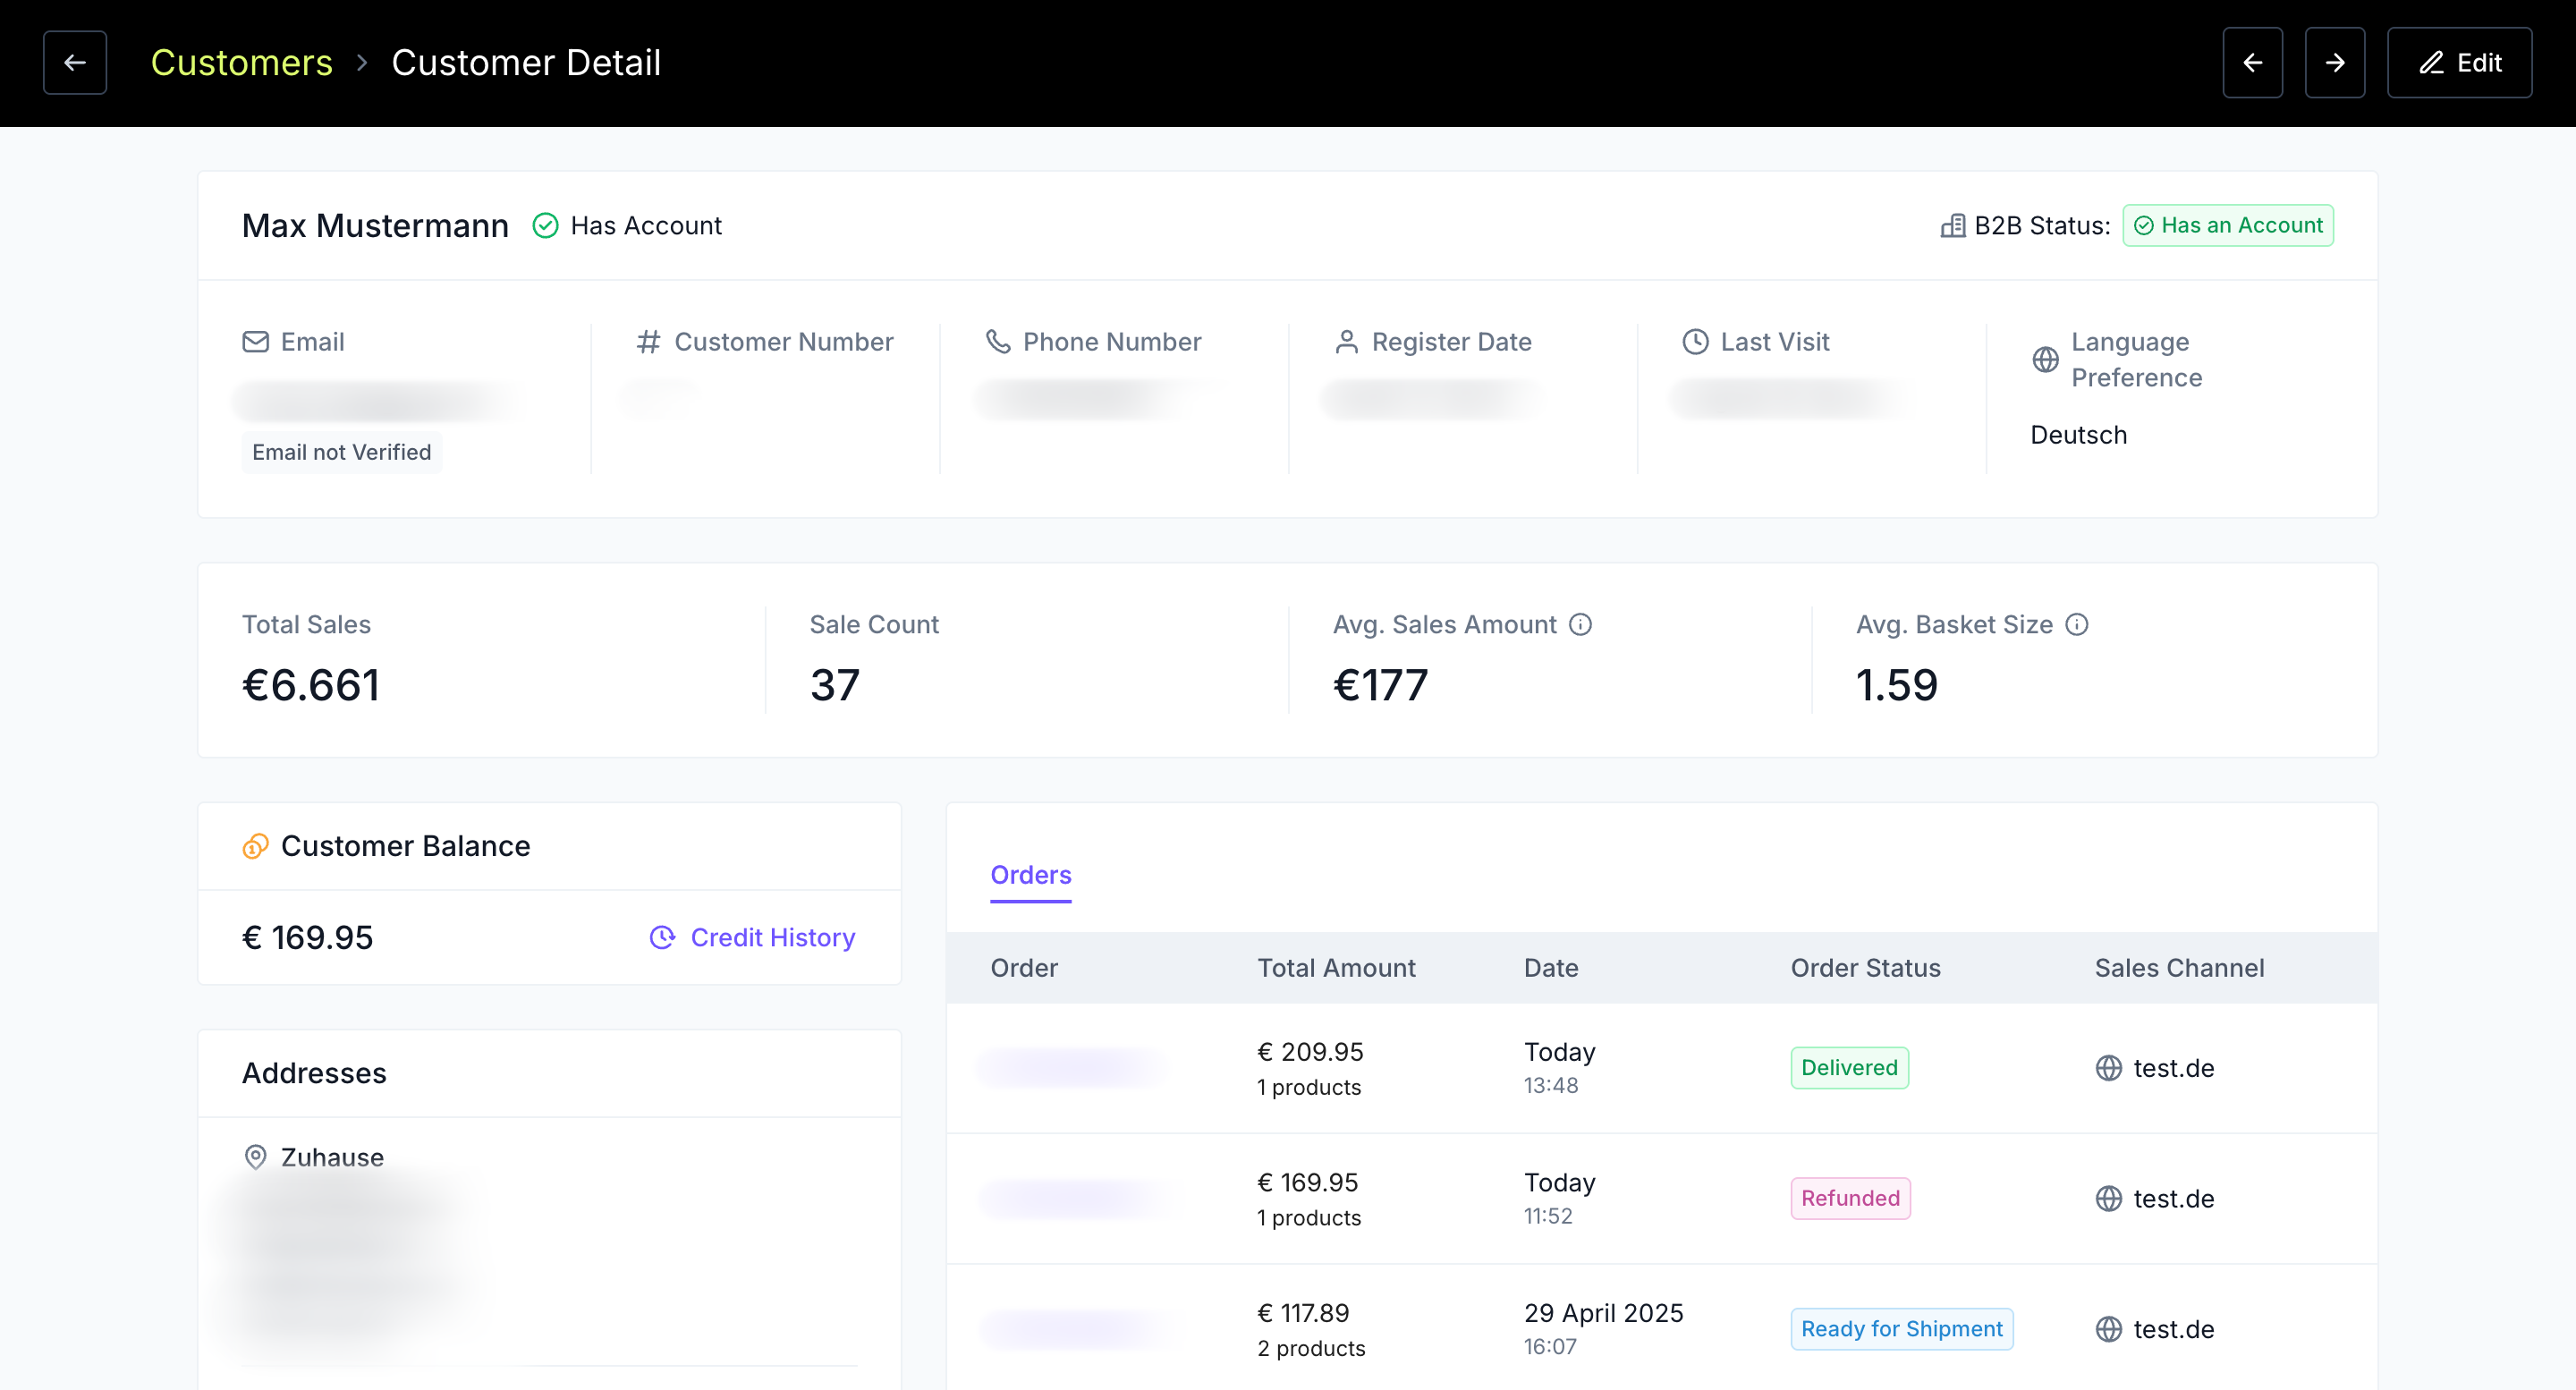The height and width of the screenshot is (1390, 2576).
Task: Click the Zuhause address location pin icon
Action: 255,1157
